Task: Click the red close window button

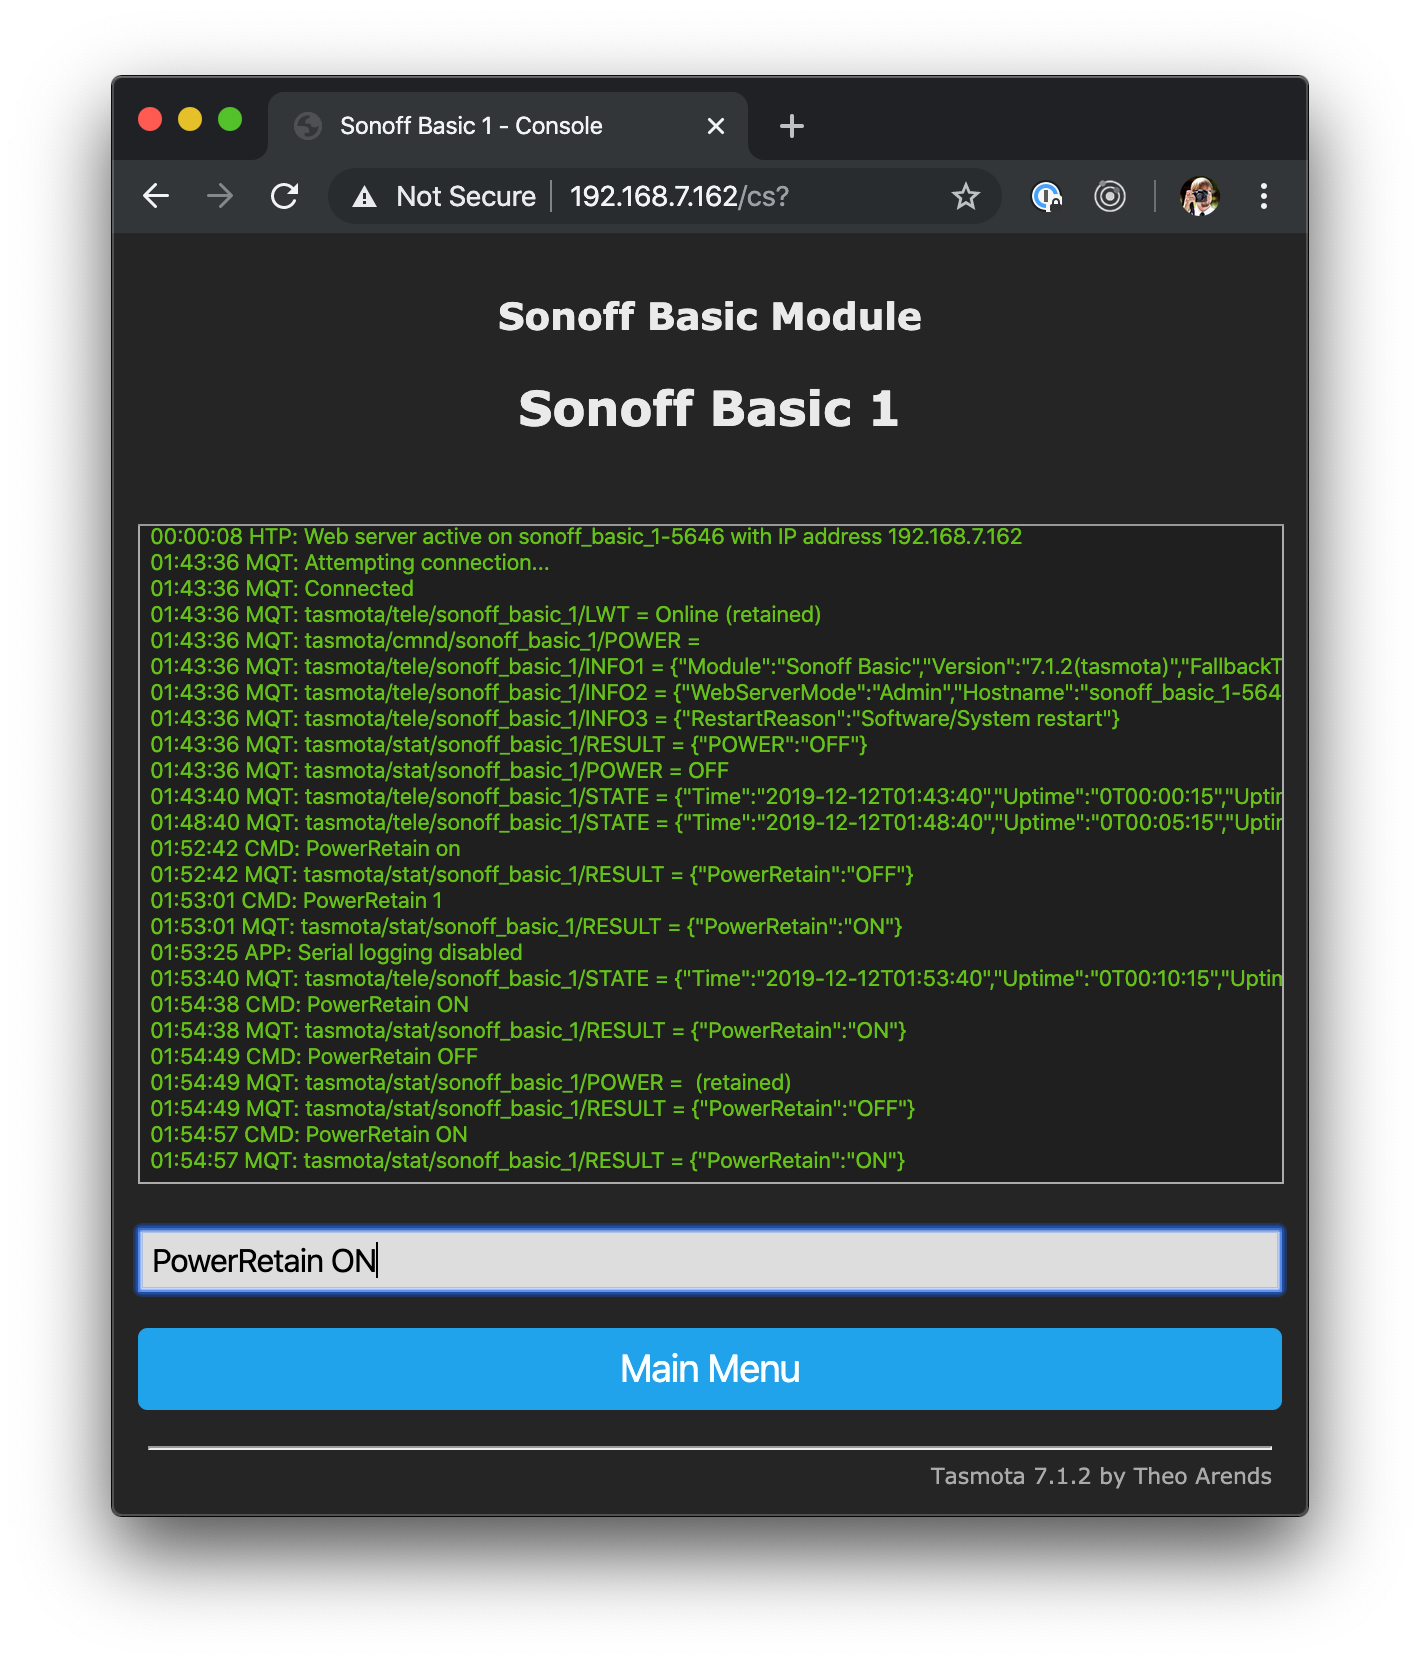Action: (x=150, y=120)
